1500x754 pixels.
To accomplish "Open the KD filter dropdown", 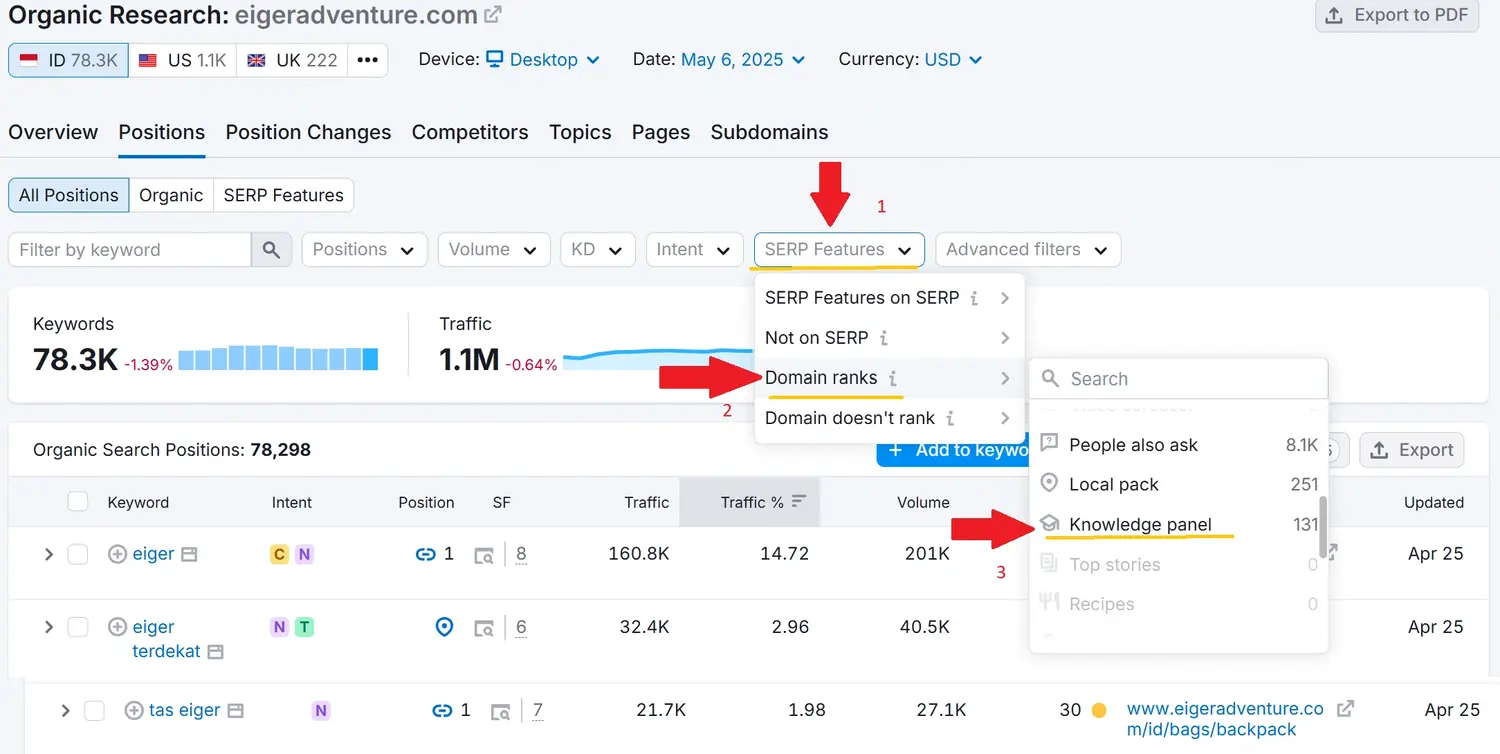I will (597, 250).
